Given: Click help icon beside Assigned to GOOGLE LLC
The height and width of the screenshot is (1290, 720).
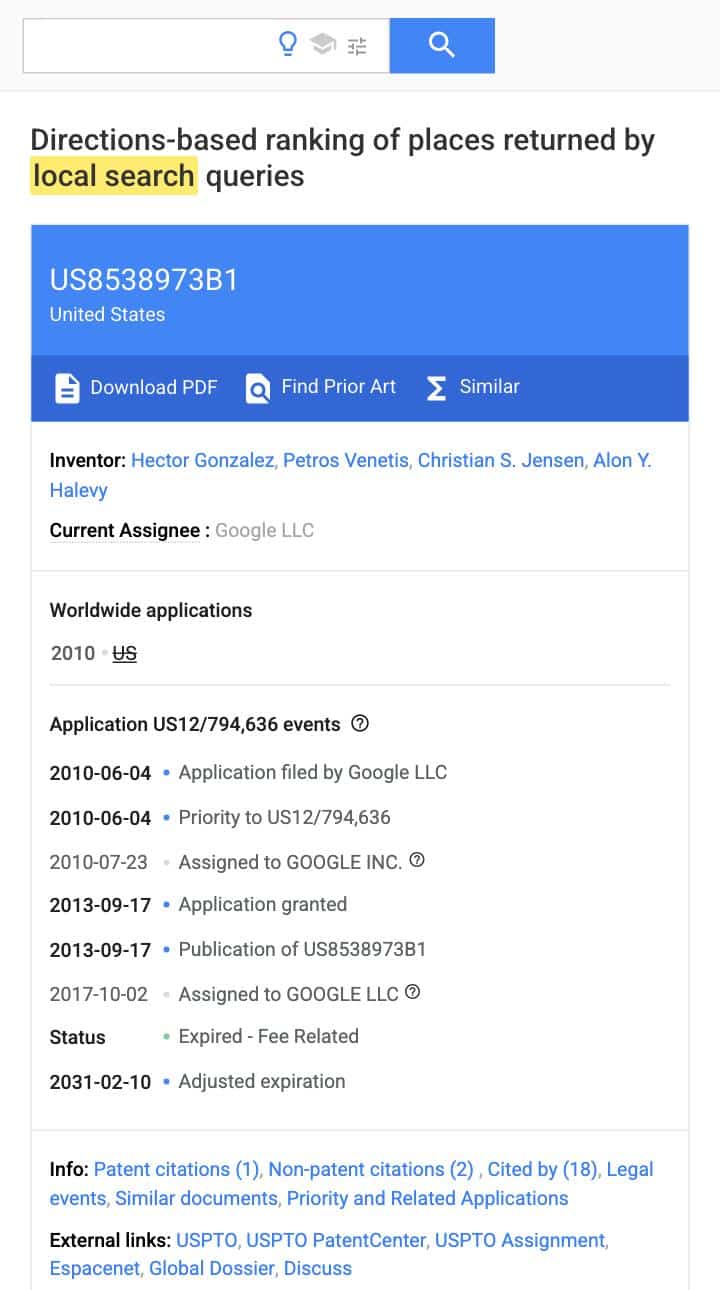Looking at the screenshot, I should click(412, 993).
